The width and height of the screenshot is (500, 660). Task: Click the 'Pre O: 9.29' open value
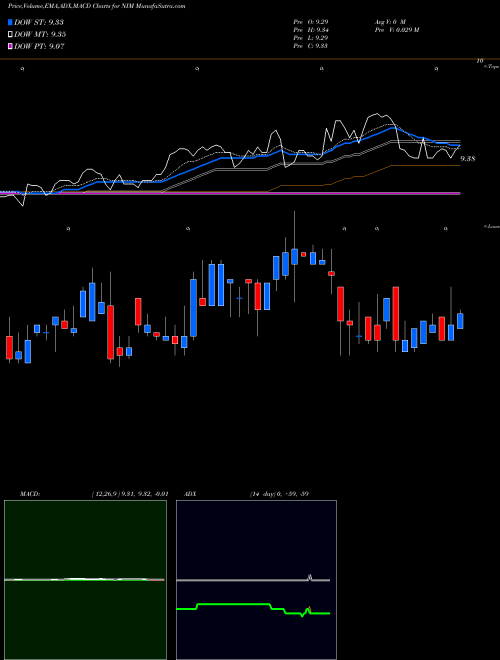[311, 21]
